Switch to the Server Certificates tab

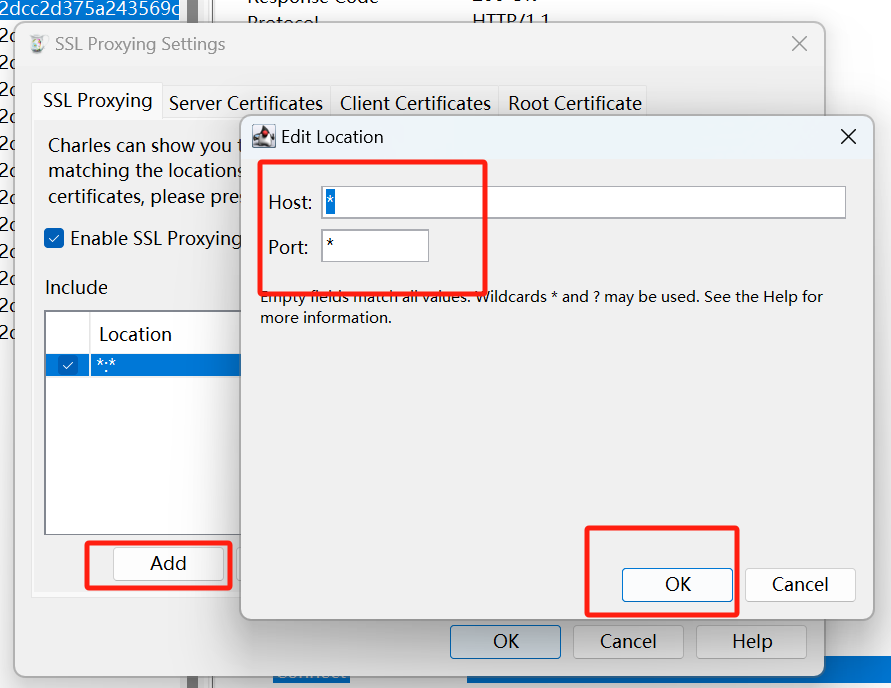[x=245, y=103]
